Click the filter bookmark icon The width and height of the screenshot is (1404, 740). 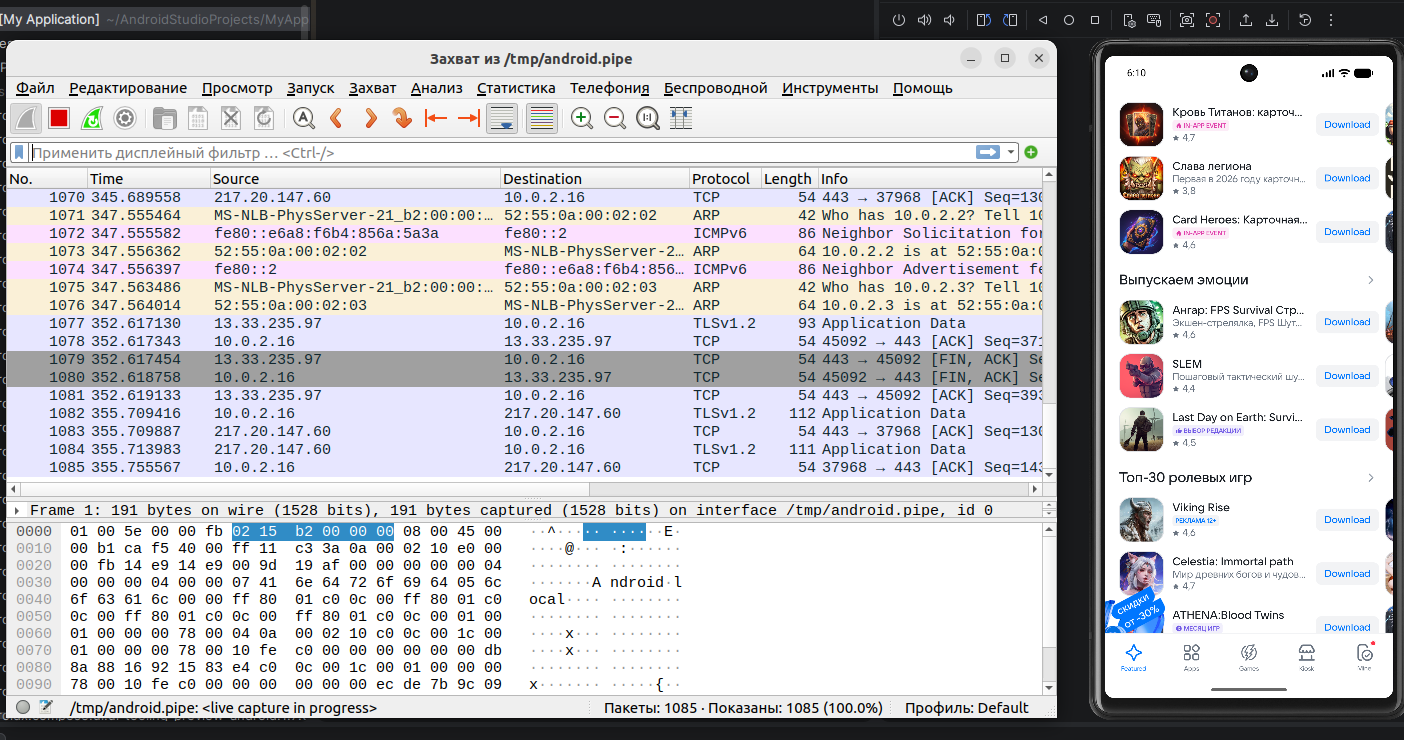[19, 153]
